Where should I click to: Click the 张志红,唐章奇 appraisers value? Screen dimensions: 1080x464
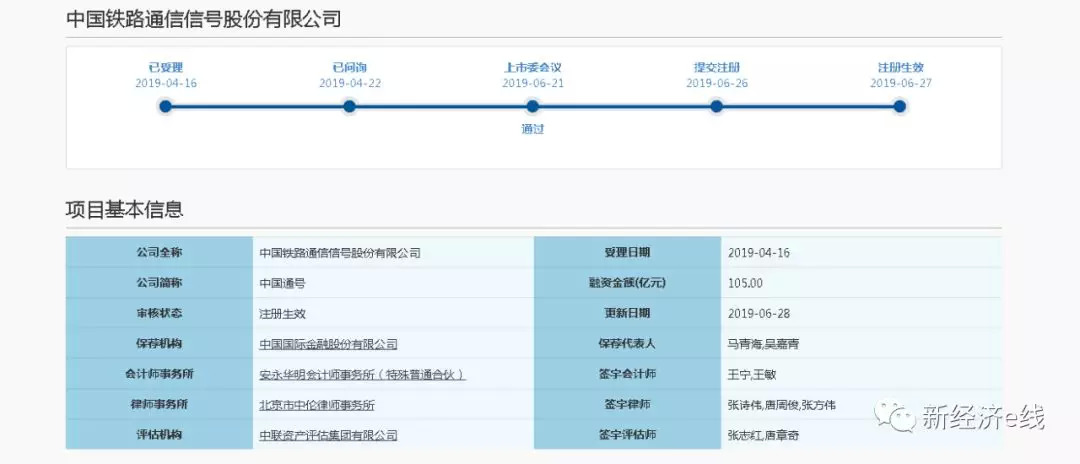click(763, 434)
